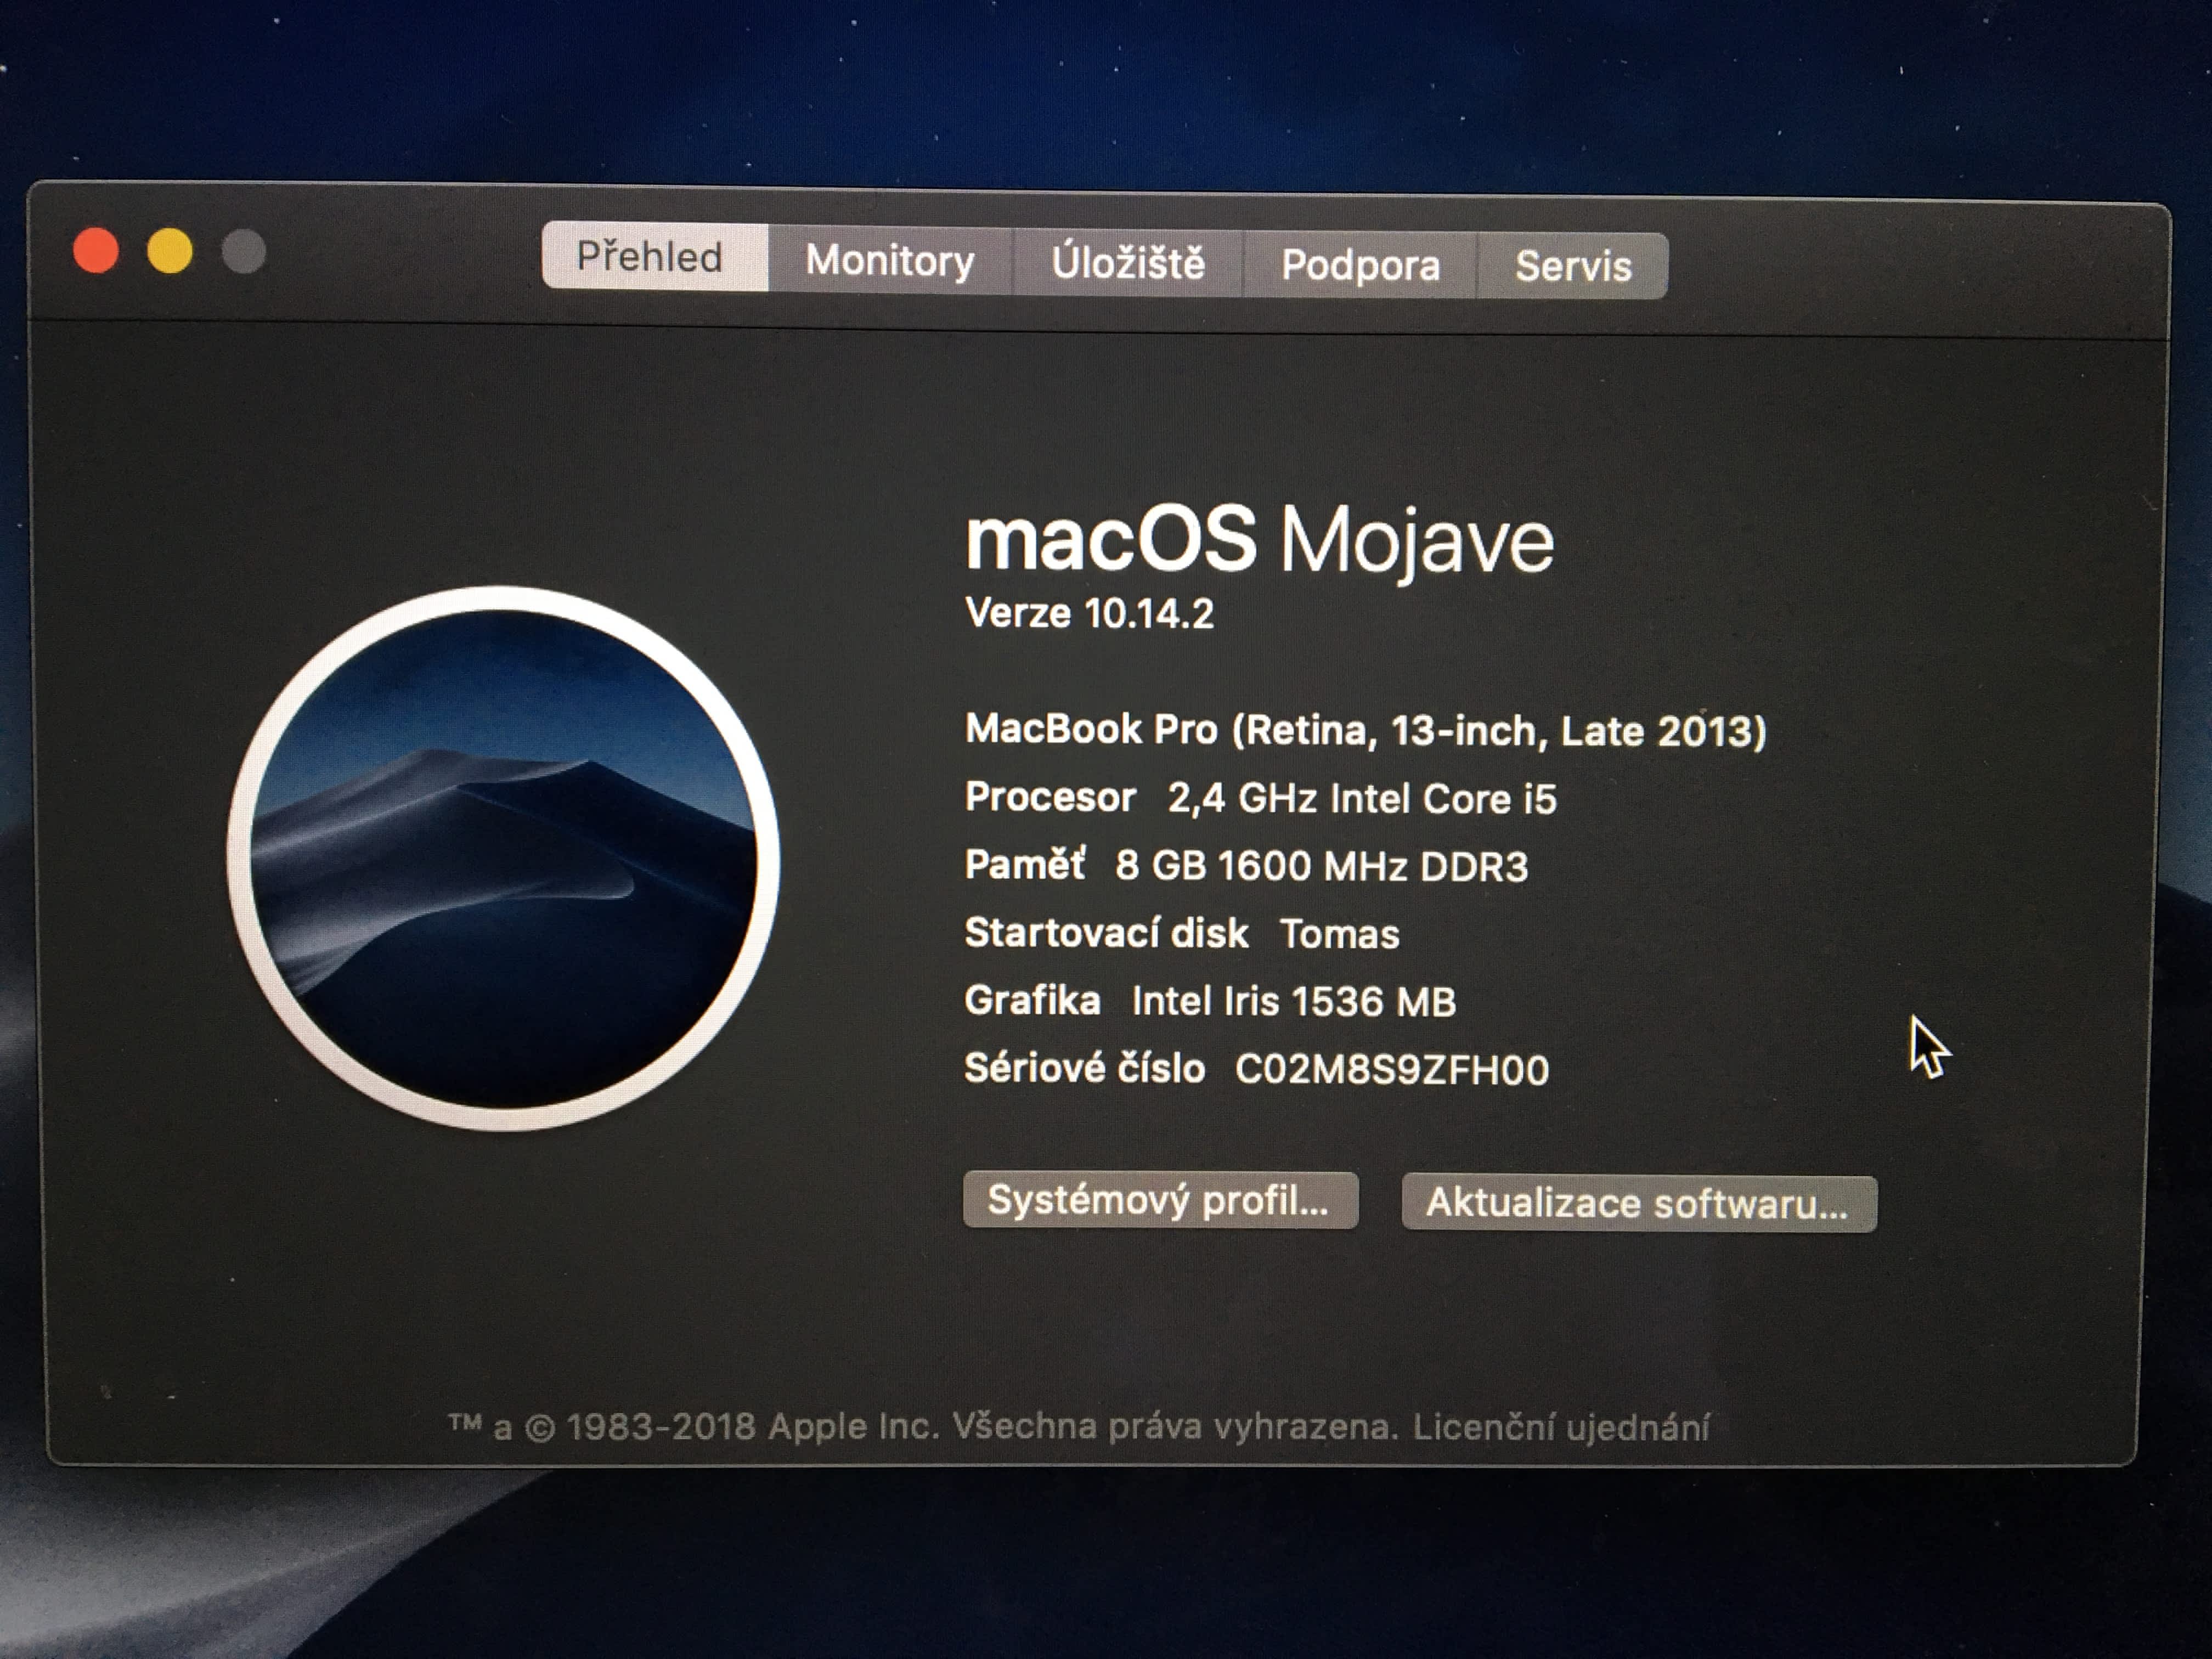This screenshot has width=2212, height=1659.
Task: Click the macOS Mojave title text
Action: coord(1259,540)
